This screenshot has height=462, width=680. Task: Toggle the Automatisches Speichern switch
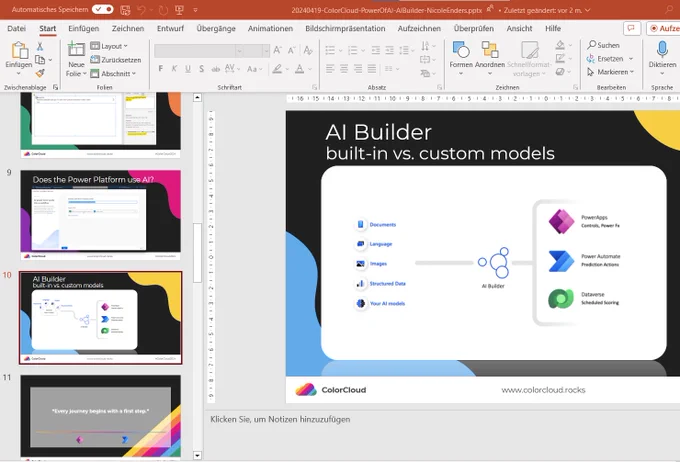pos(103,9)
